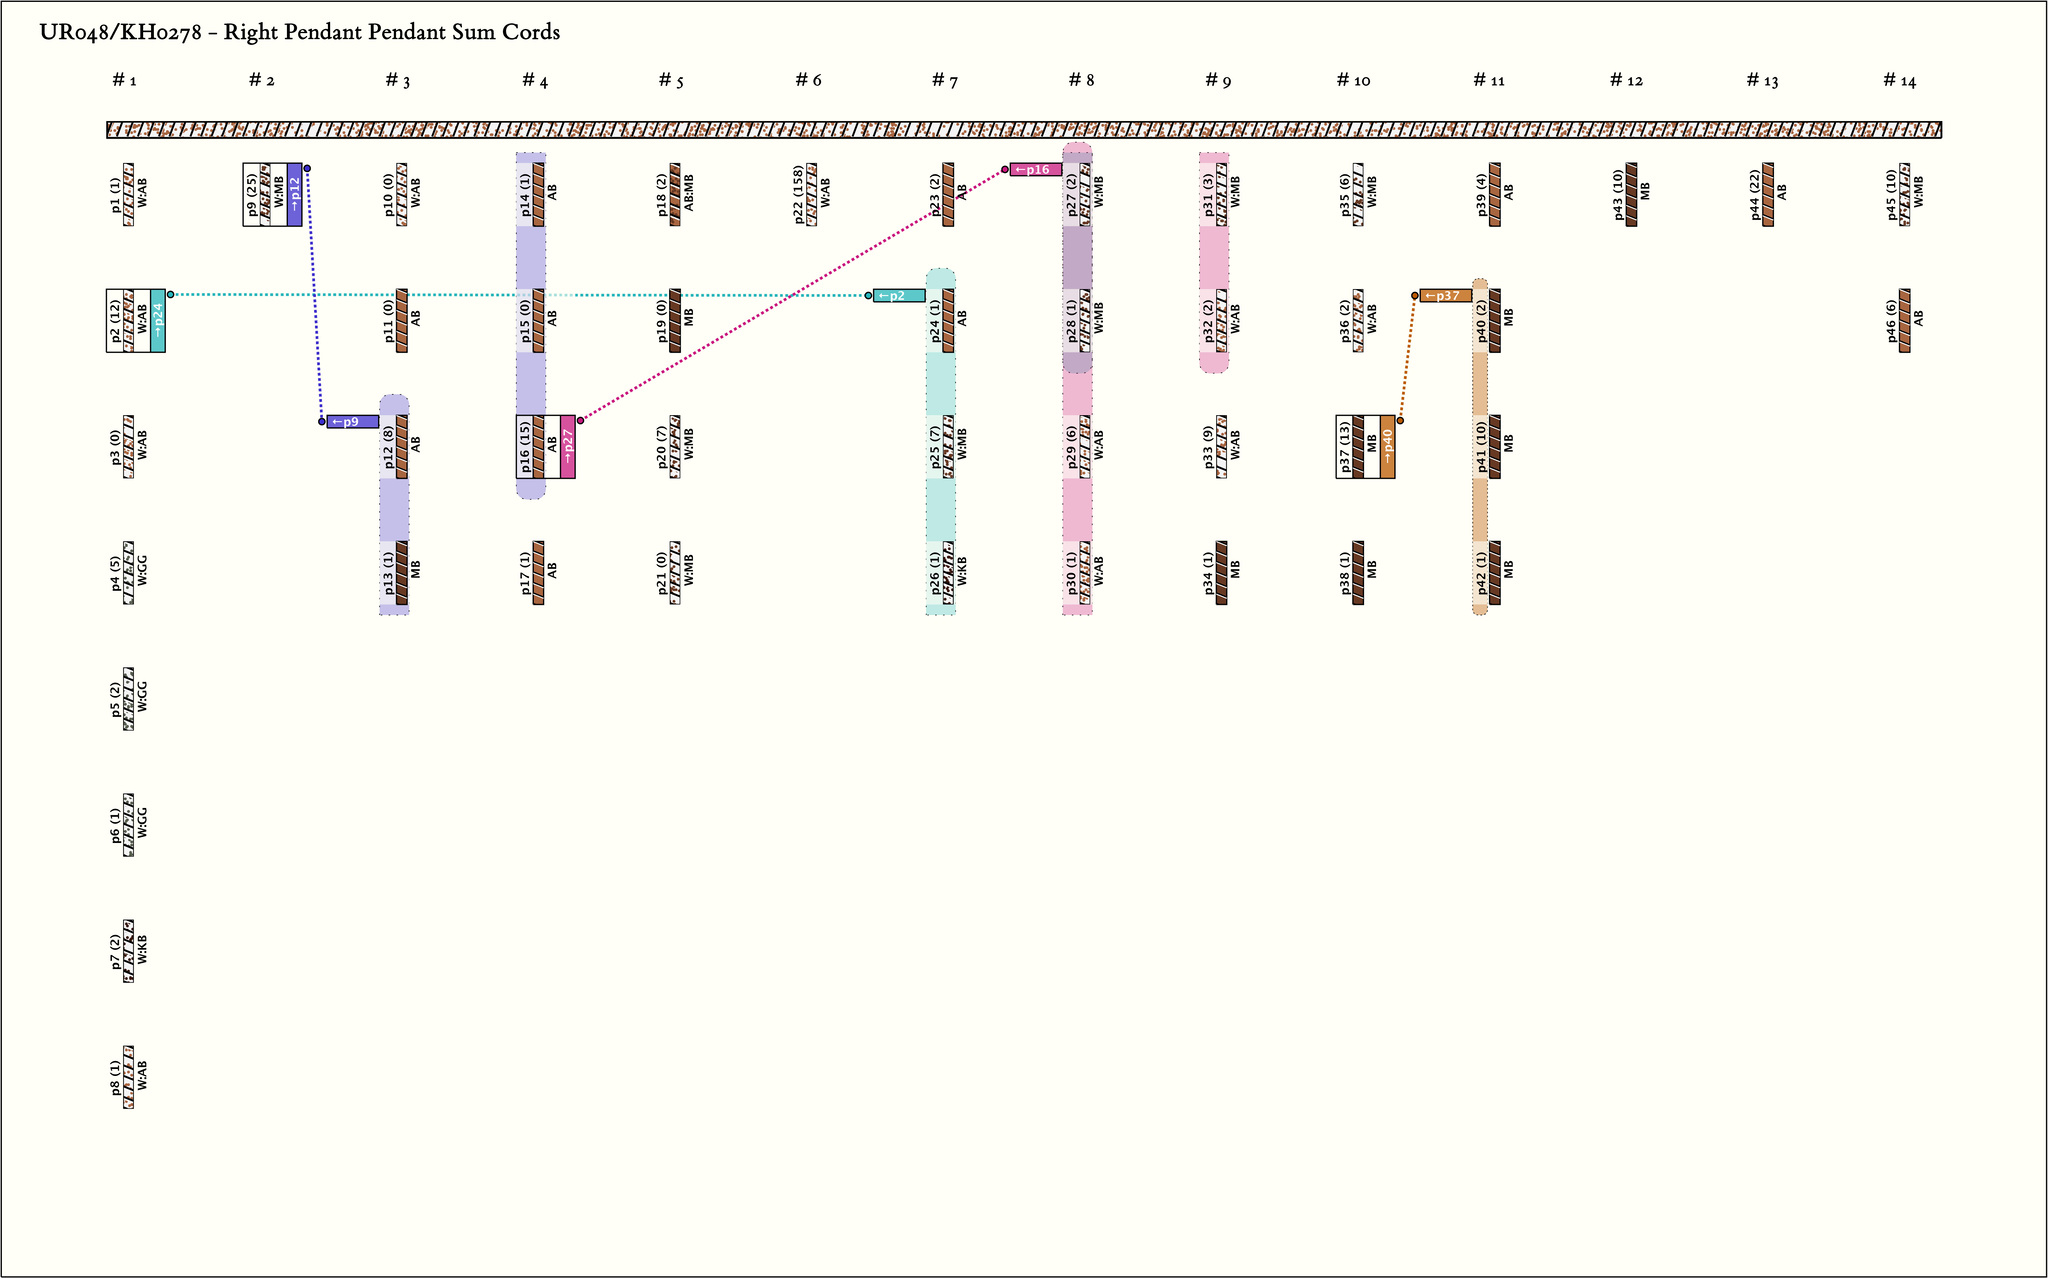Click the p43 (10) MB cord swatch
The width and height of the screenshot is (2048, 1278).
click(1631, 194)
